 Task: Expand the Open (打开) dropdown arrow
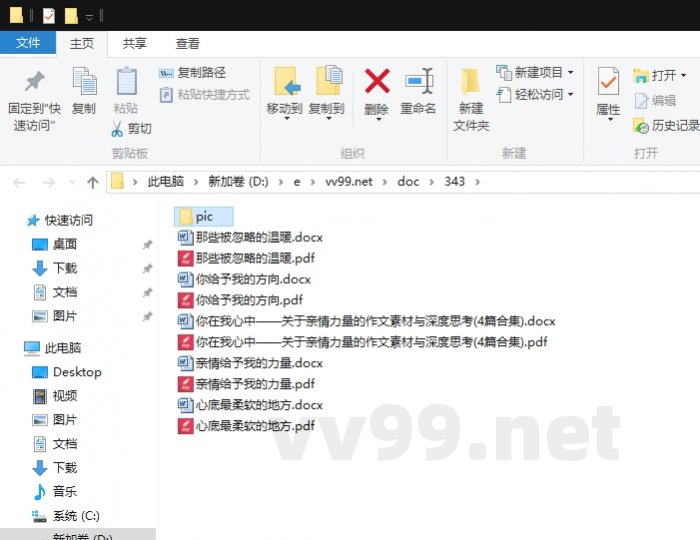[683, 75]
